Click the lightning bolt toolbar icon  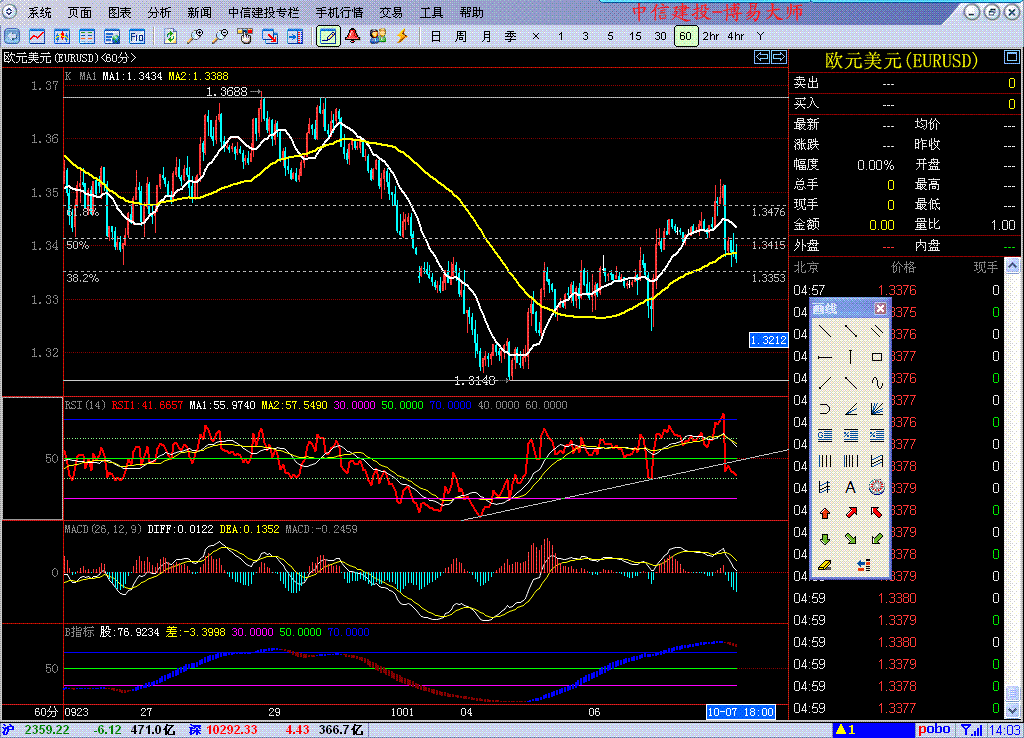pos(403,36)
